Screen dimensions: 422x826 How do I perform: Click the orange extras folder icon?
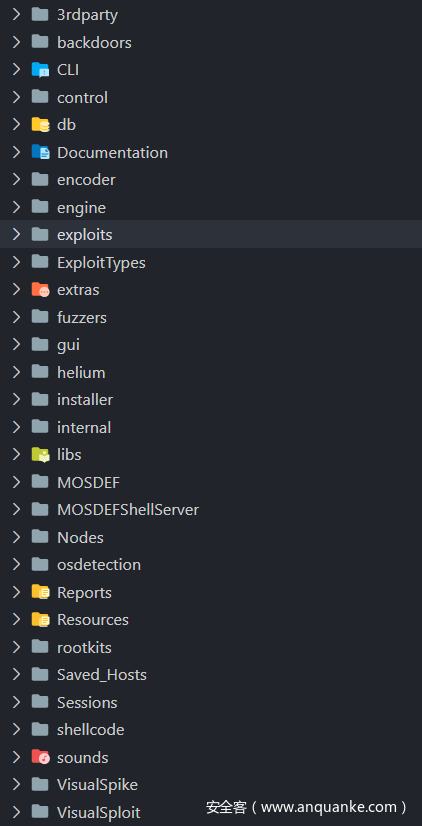(40, 289)
